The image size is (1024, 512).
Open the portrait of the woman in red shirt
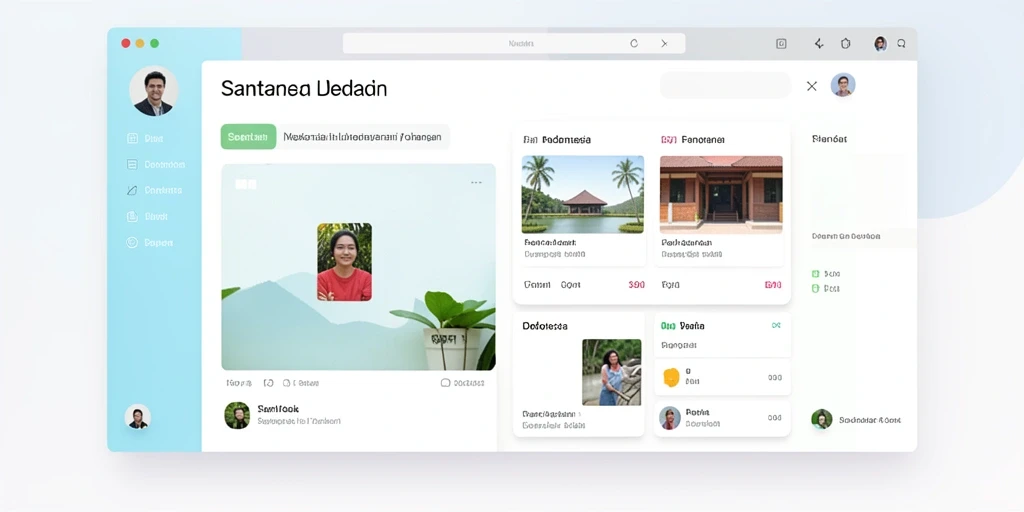344,262
